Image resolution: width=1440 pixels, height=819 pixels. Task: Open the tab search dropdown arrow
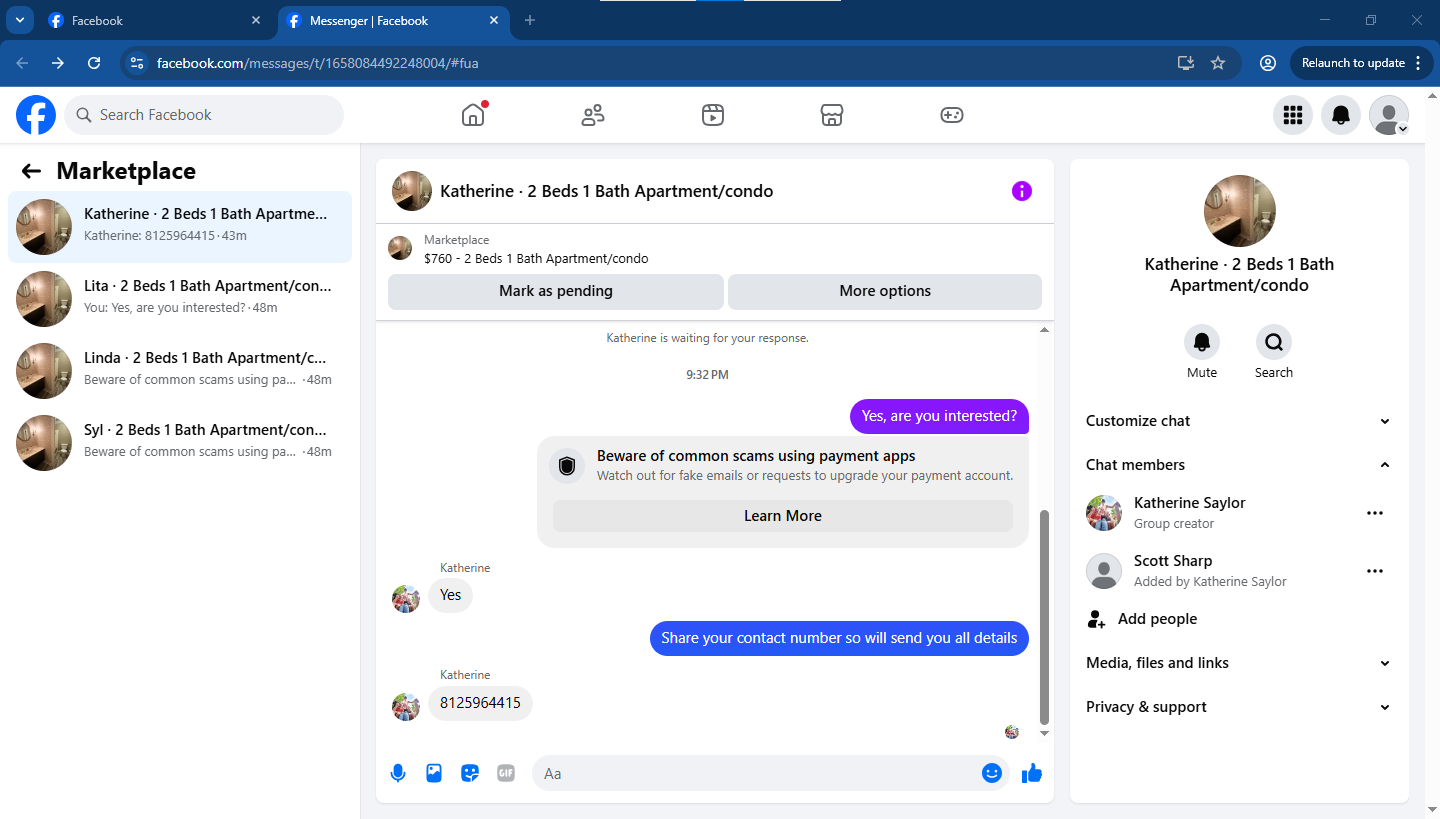[x=20, y=20]
